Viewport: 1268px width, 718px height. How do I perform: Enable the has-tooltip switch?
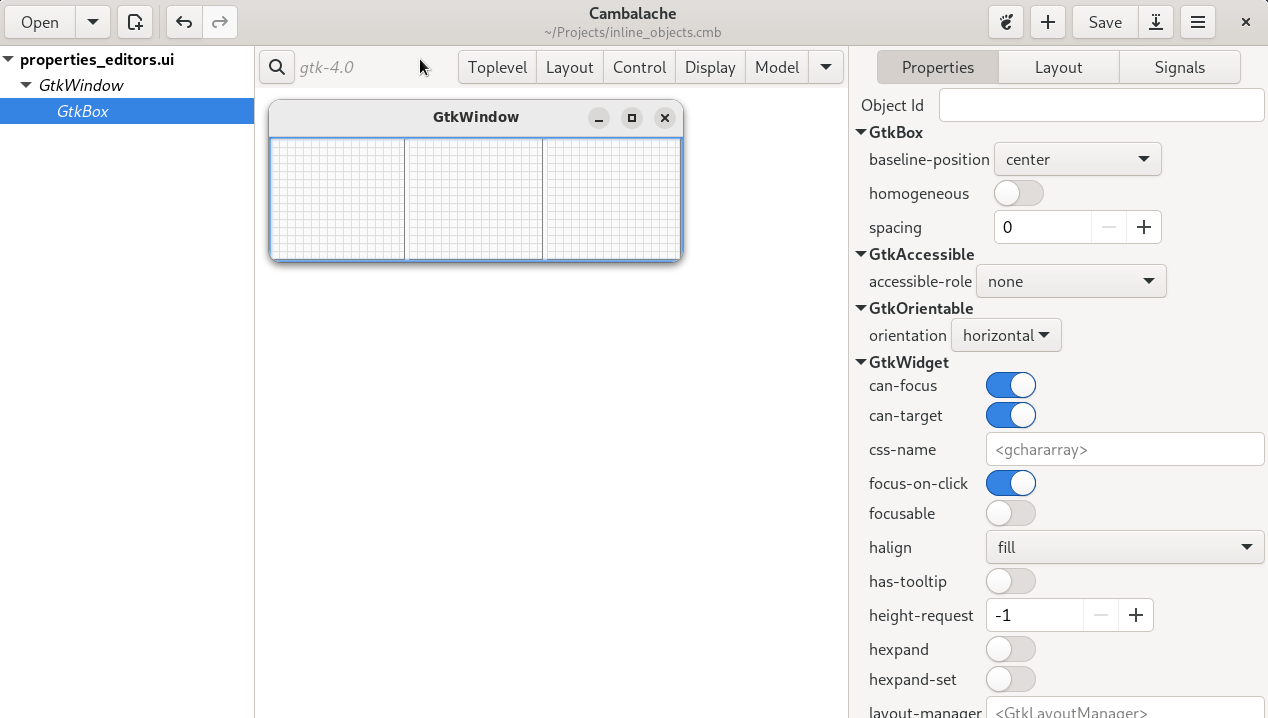pyautogui.click(x=1011, y=581)
